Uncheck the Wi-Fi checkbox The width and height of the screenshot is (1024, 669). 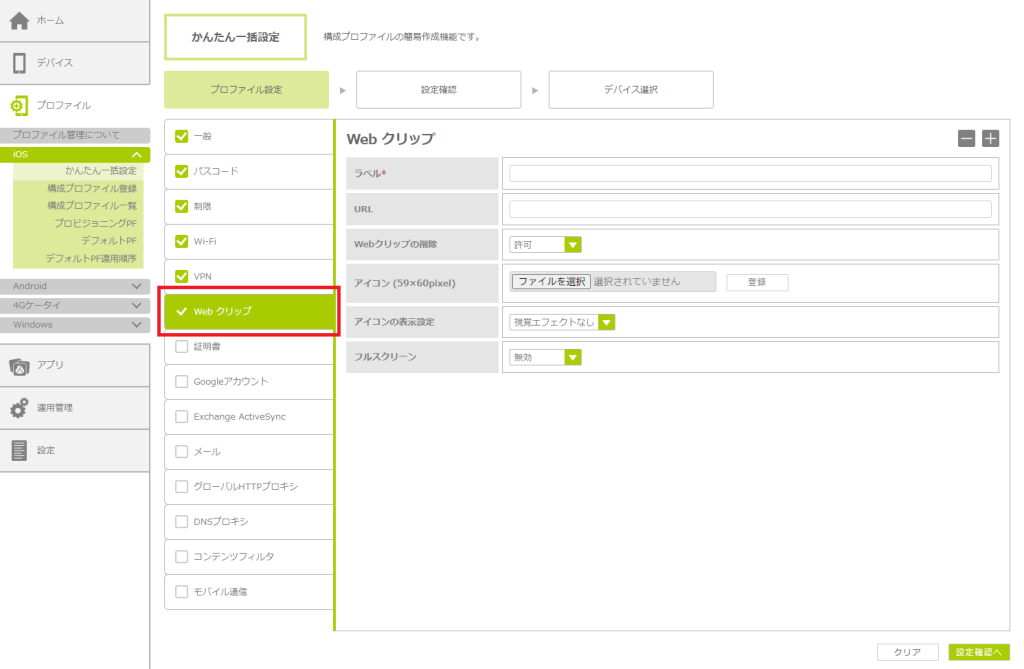(181, 241)
